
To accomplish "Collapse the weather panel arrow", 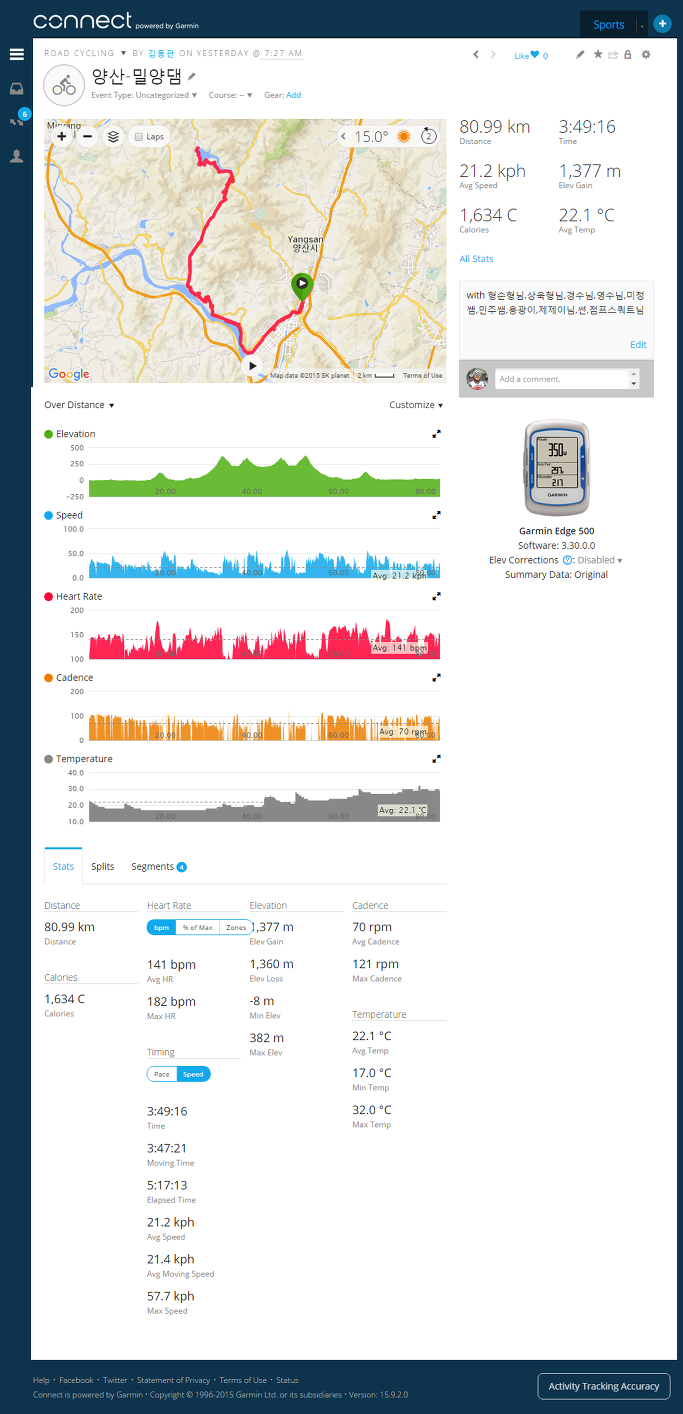I will pyautogui.click(x=344, y=136).
